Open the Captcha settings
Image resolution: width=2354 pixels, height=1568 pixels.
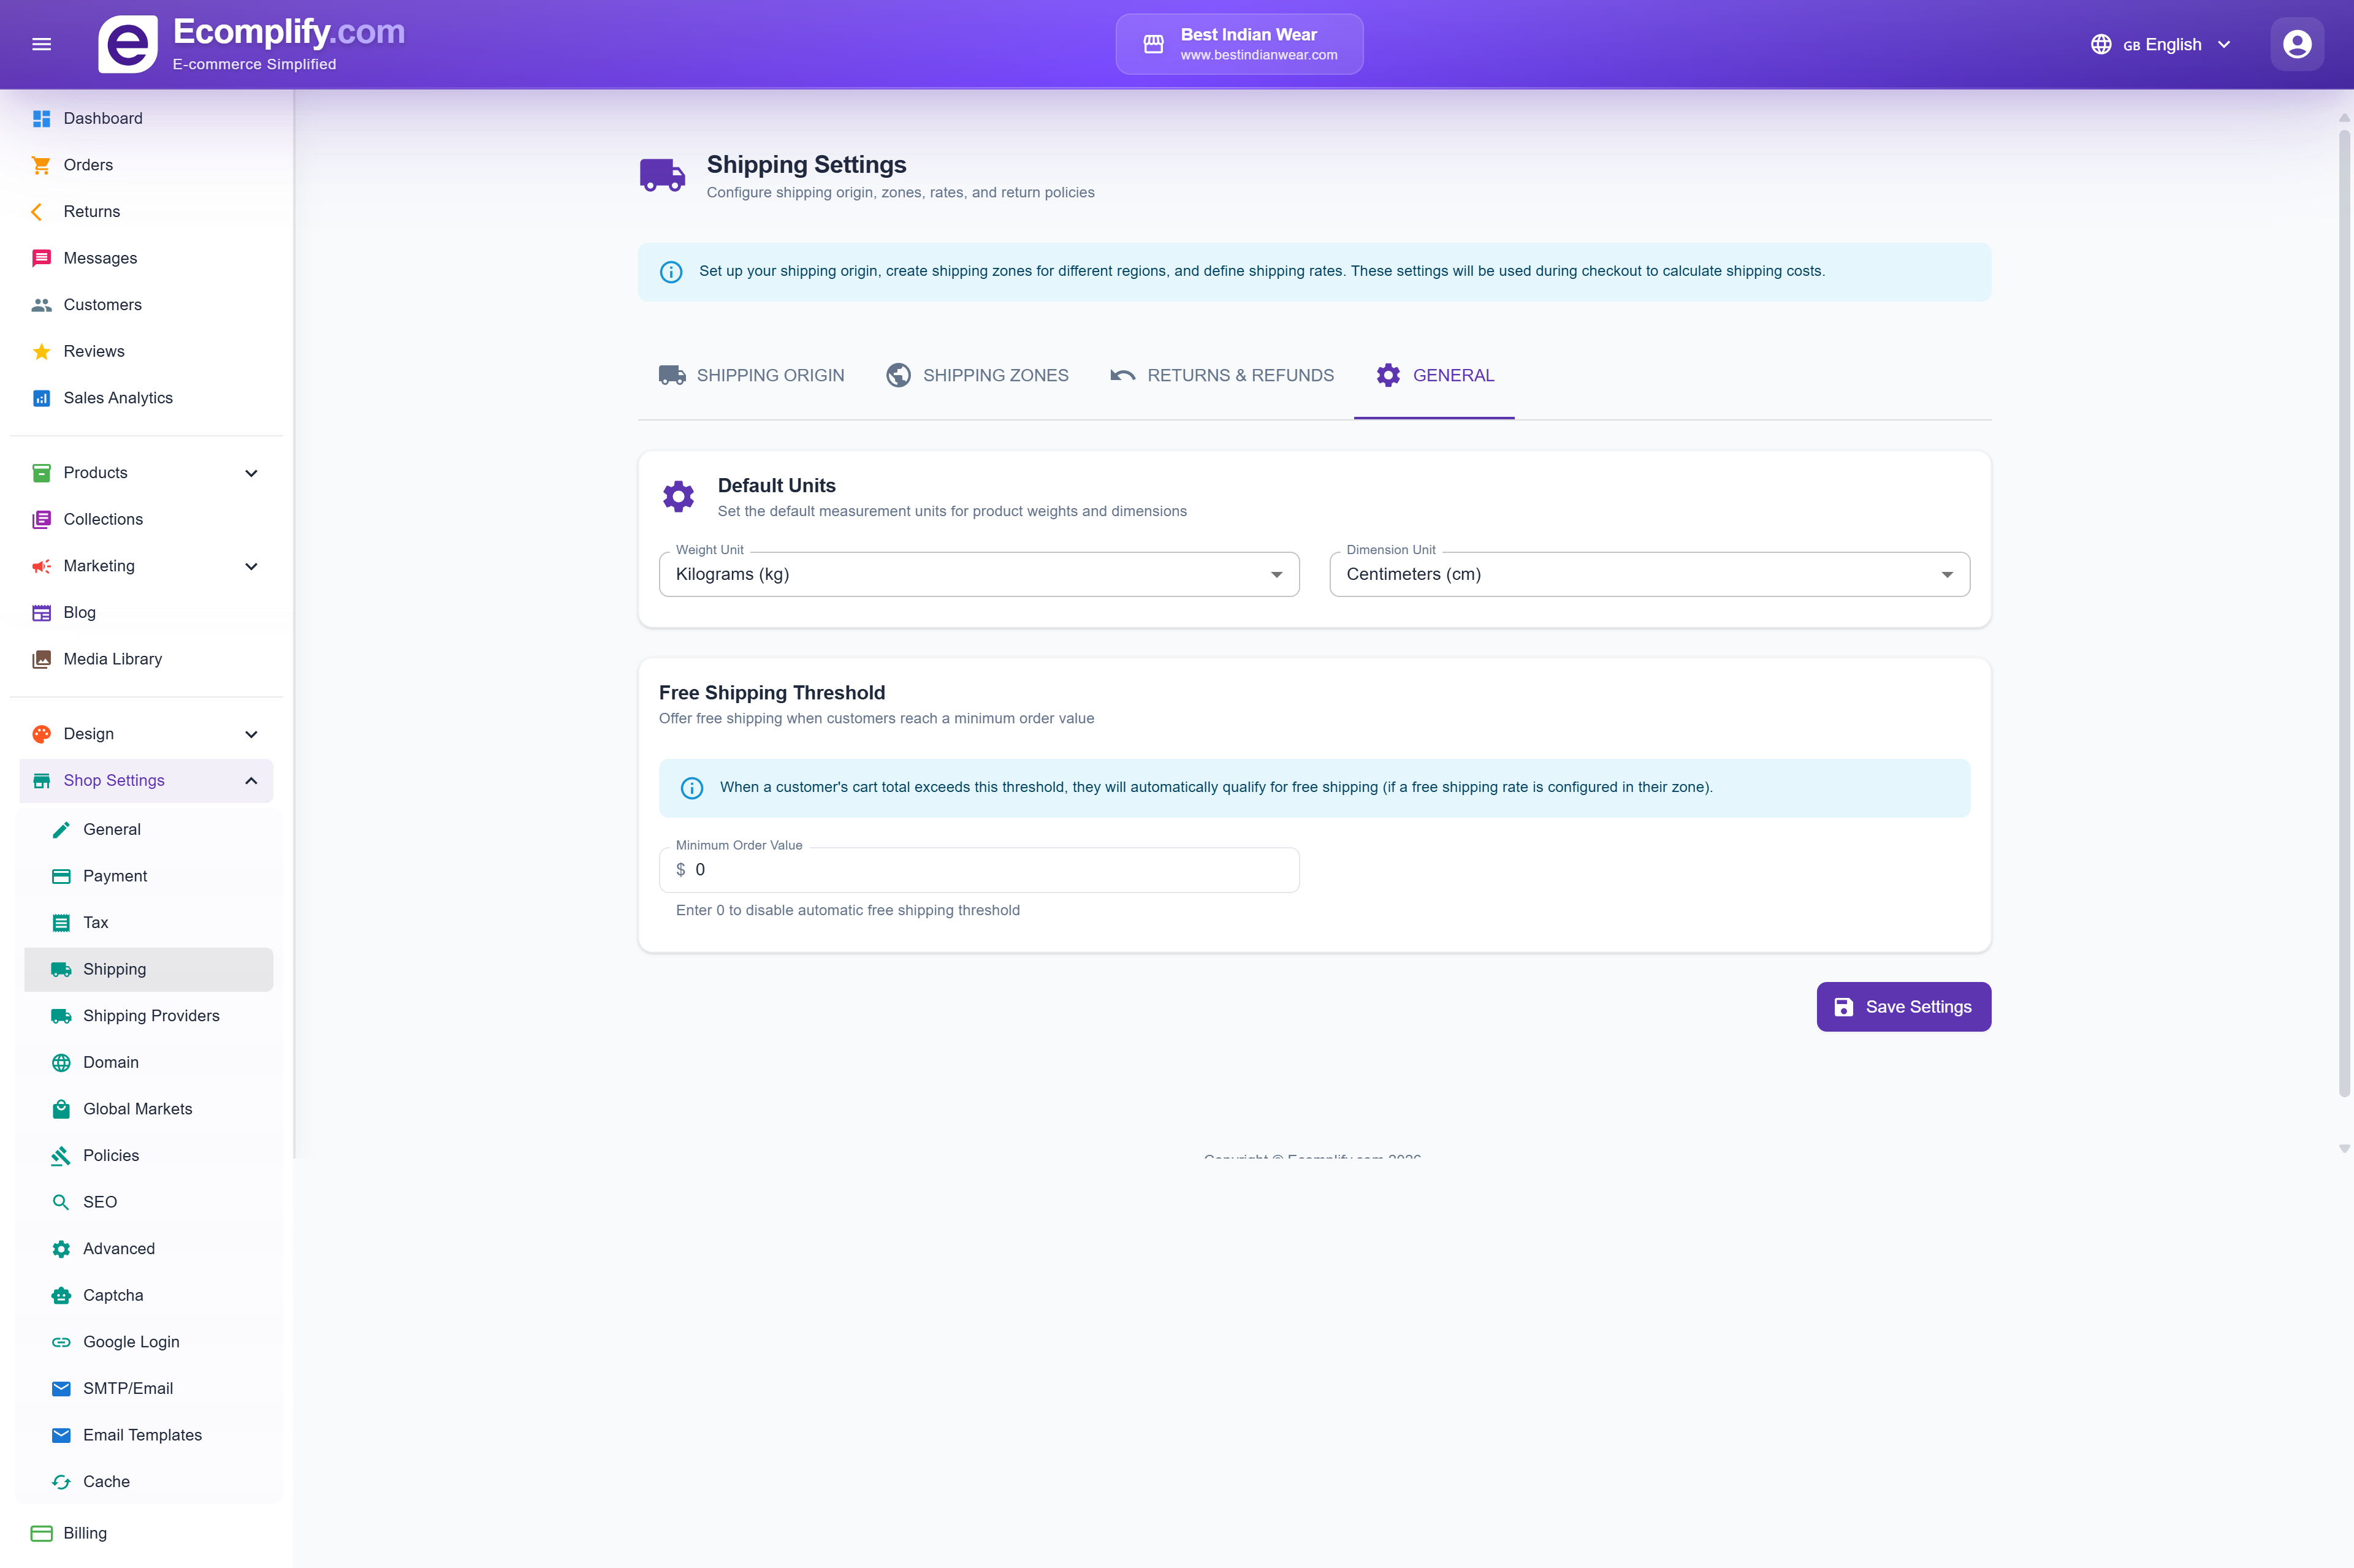pyautogui.click(x=113, y=1295)
